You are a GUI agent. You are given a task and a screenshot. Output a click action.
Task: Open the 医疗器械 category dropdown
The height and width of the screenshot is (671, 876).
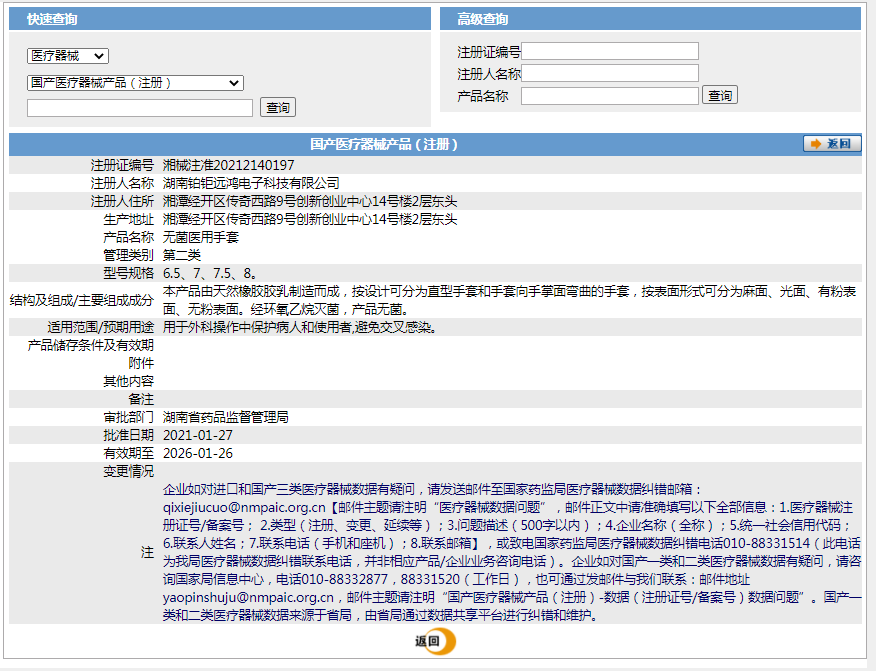click(x=68, y=56)
